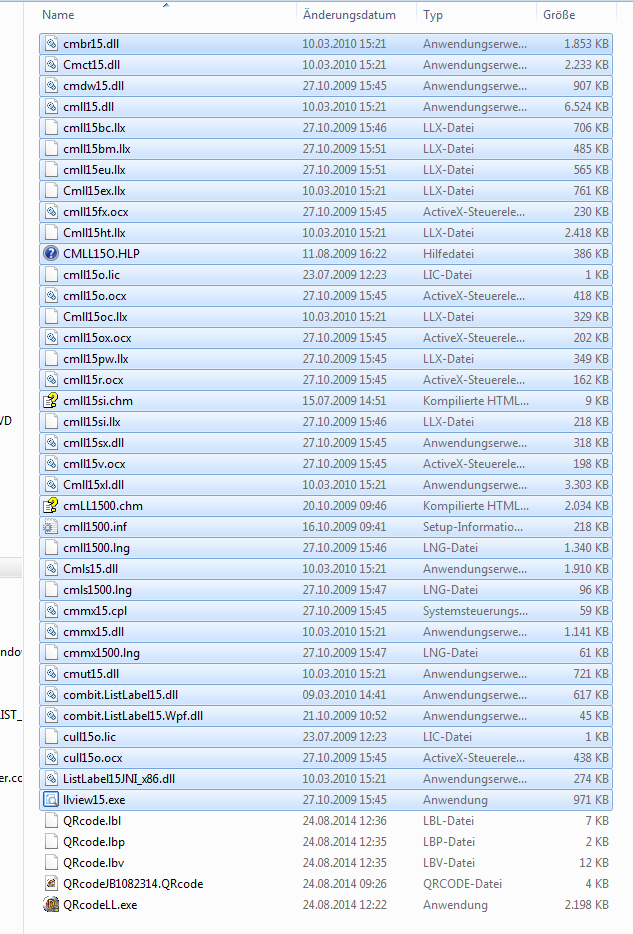Sort files by Größe column

(x=559, y=15)
